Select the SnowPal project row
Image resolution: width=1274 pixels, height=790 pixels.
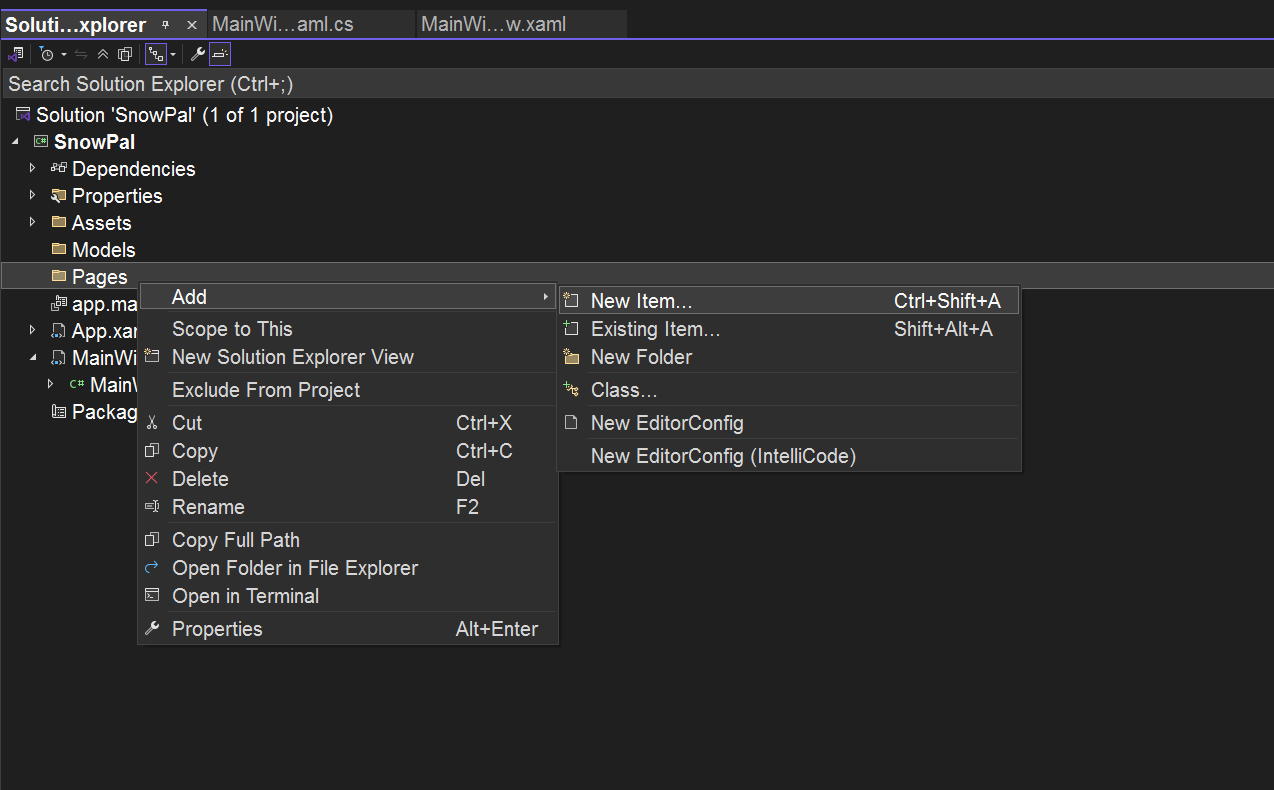(x=94, y=142)
